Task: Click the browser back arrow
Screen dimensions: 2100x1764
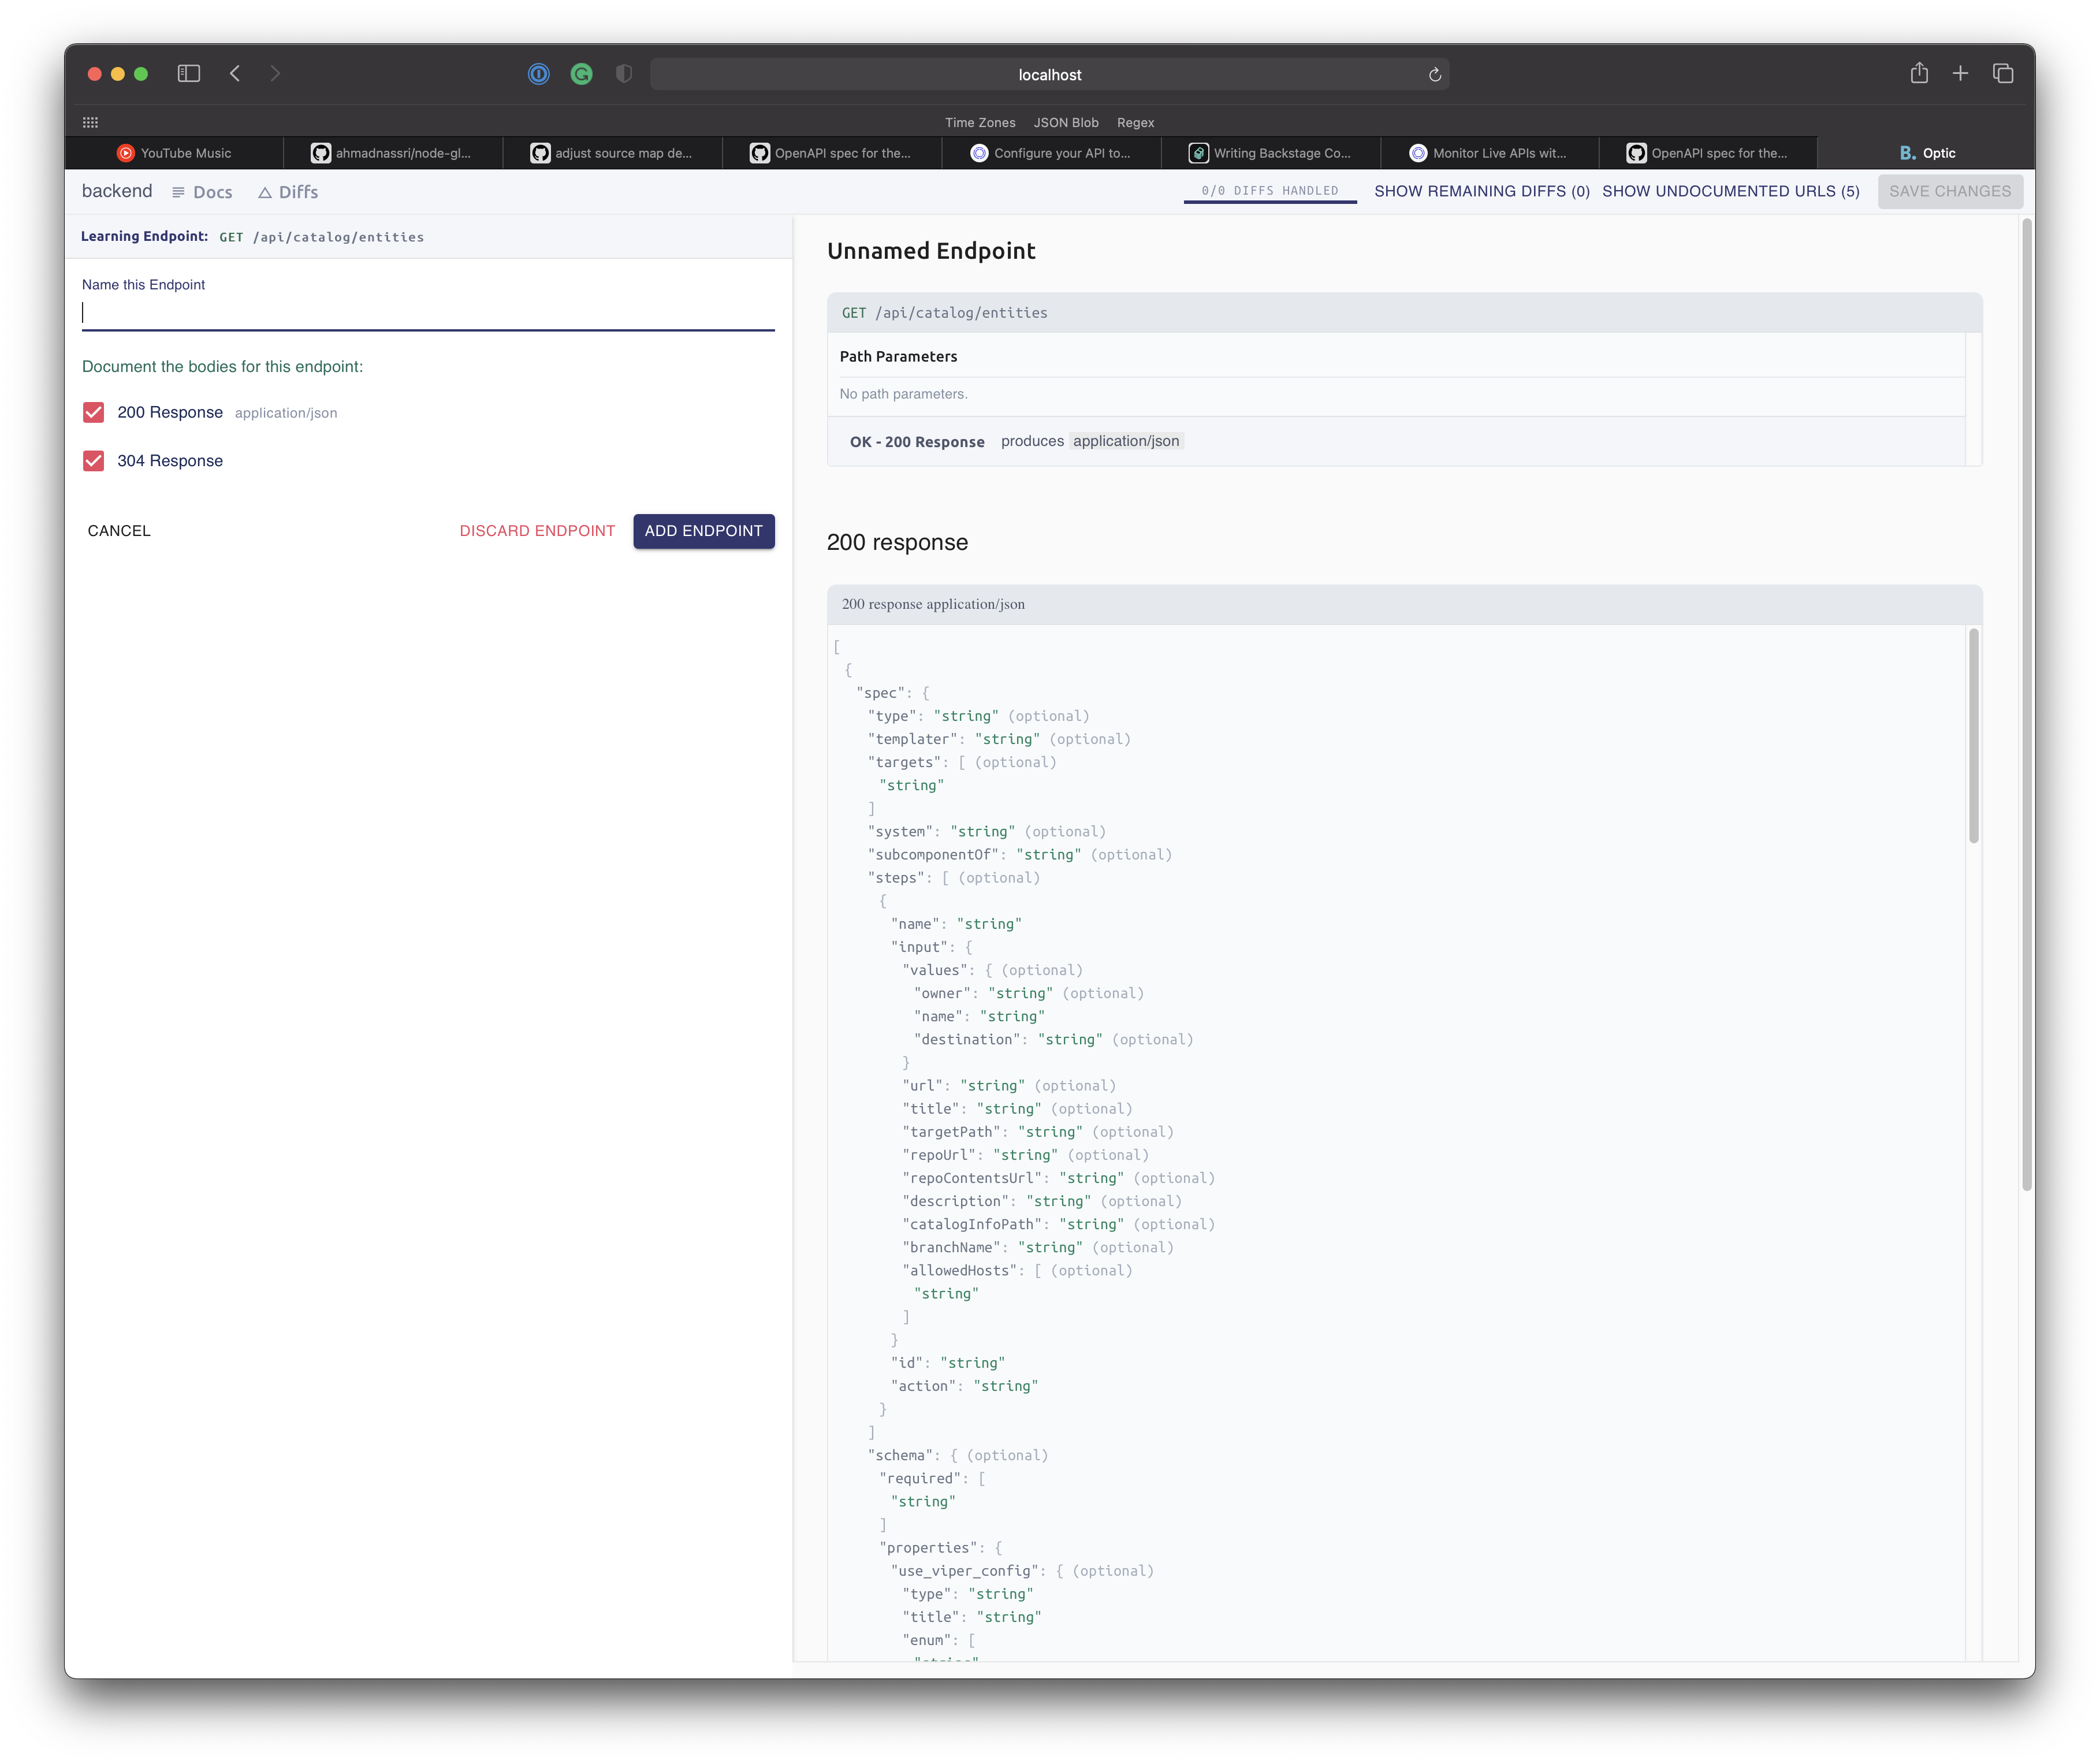Action: (235, 74)
